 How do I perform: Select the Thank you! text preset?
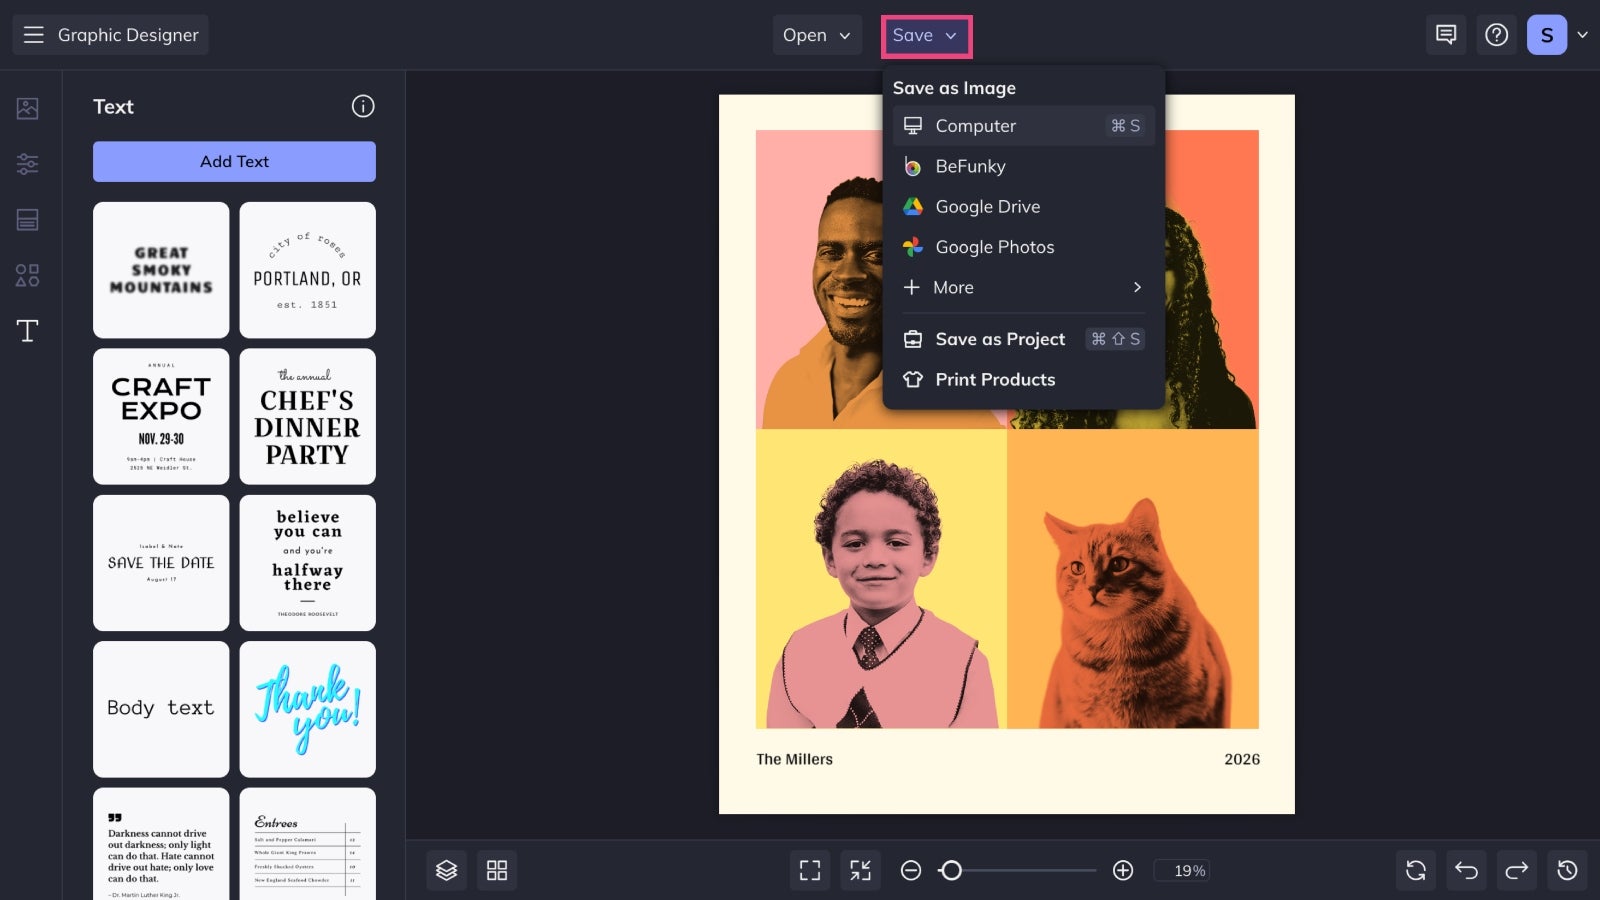[x=307, y=709]
